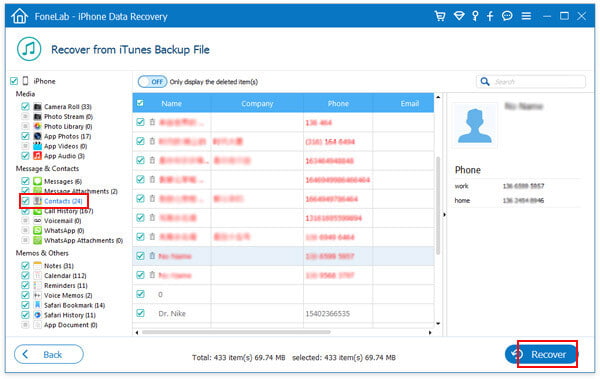Click the Recover button

(x=541, y=354)
